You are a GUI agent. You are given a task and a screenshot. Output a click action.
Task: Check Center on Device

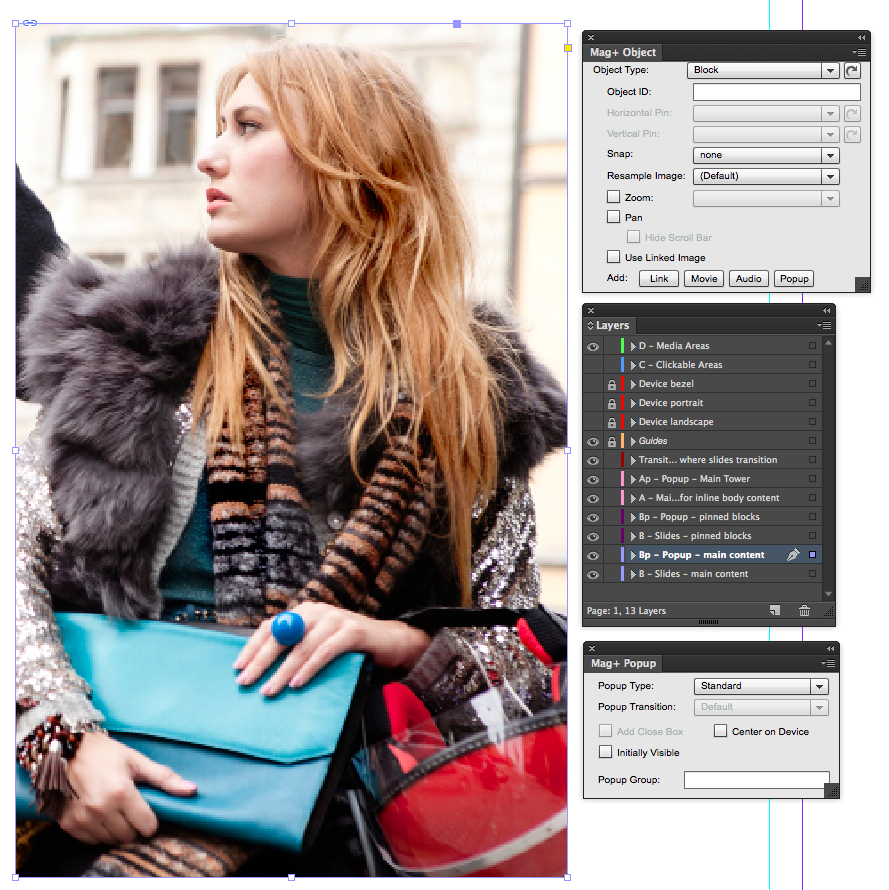tap(720, 731)
